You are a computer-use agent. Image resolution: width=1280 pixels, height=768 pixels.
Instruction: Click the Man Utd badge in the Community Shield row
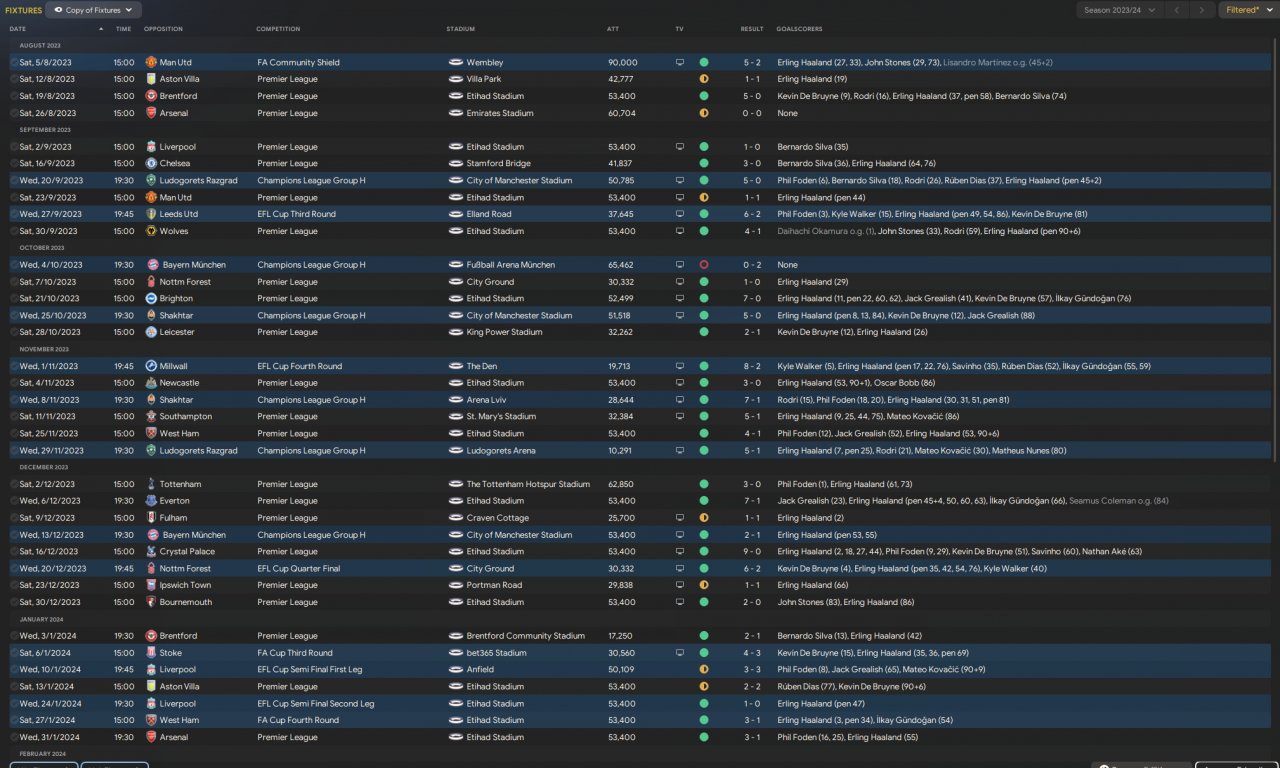pyautogui.click(x=151, y=62)
